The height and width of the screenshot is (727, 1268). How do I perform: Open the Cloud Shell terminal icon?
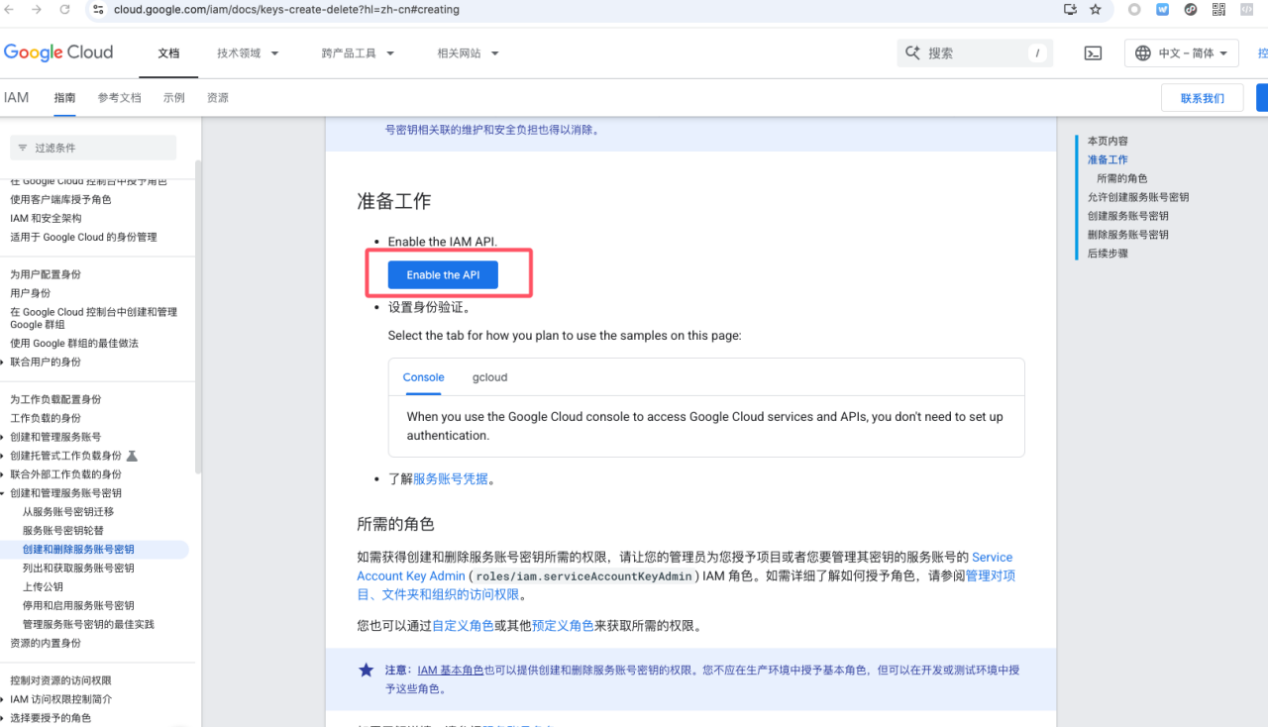point(1092,52)
